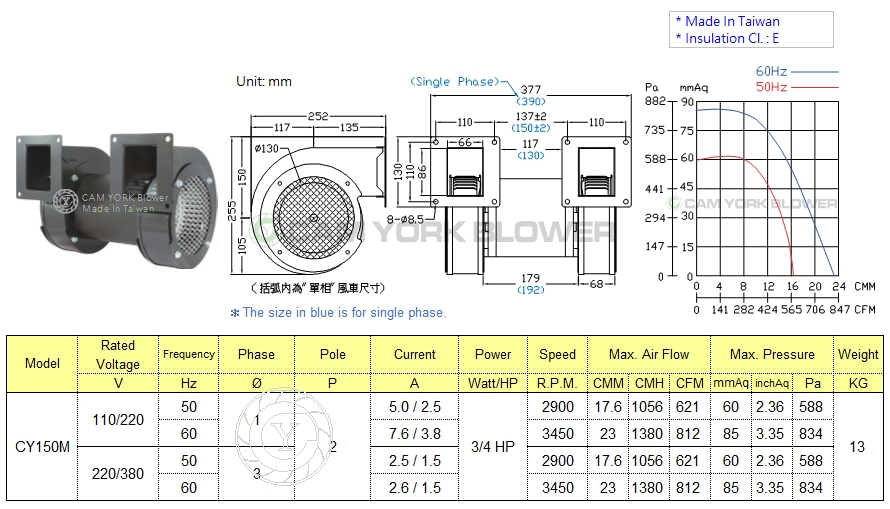Click the (390) single-phase width dimension
Image resolution: width=890 pixels, height=509 pixels.
(531, 101)
